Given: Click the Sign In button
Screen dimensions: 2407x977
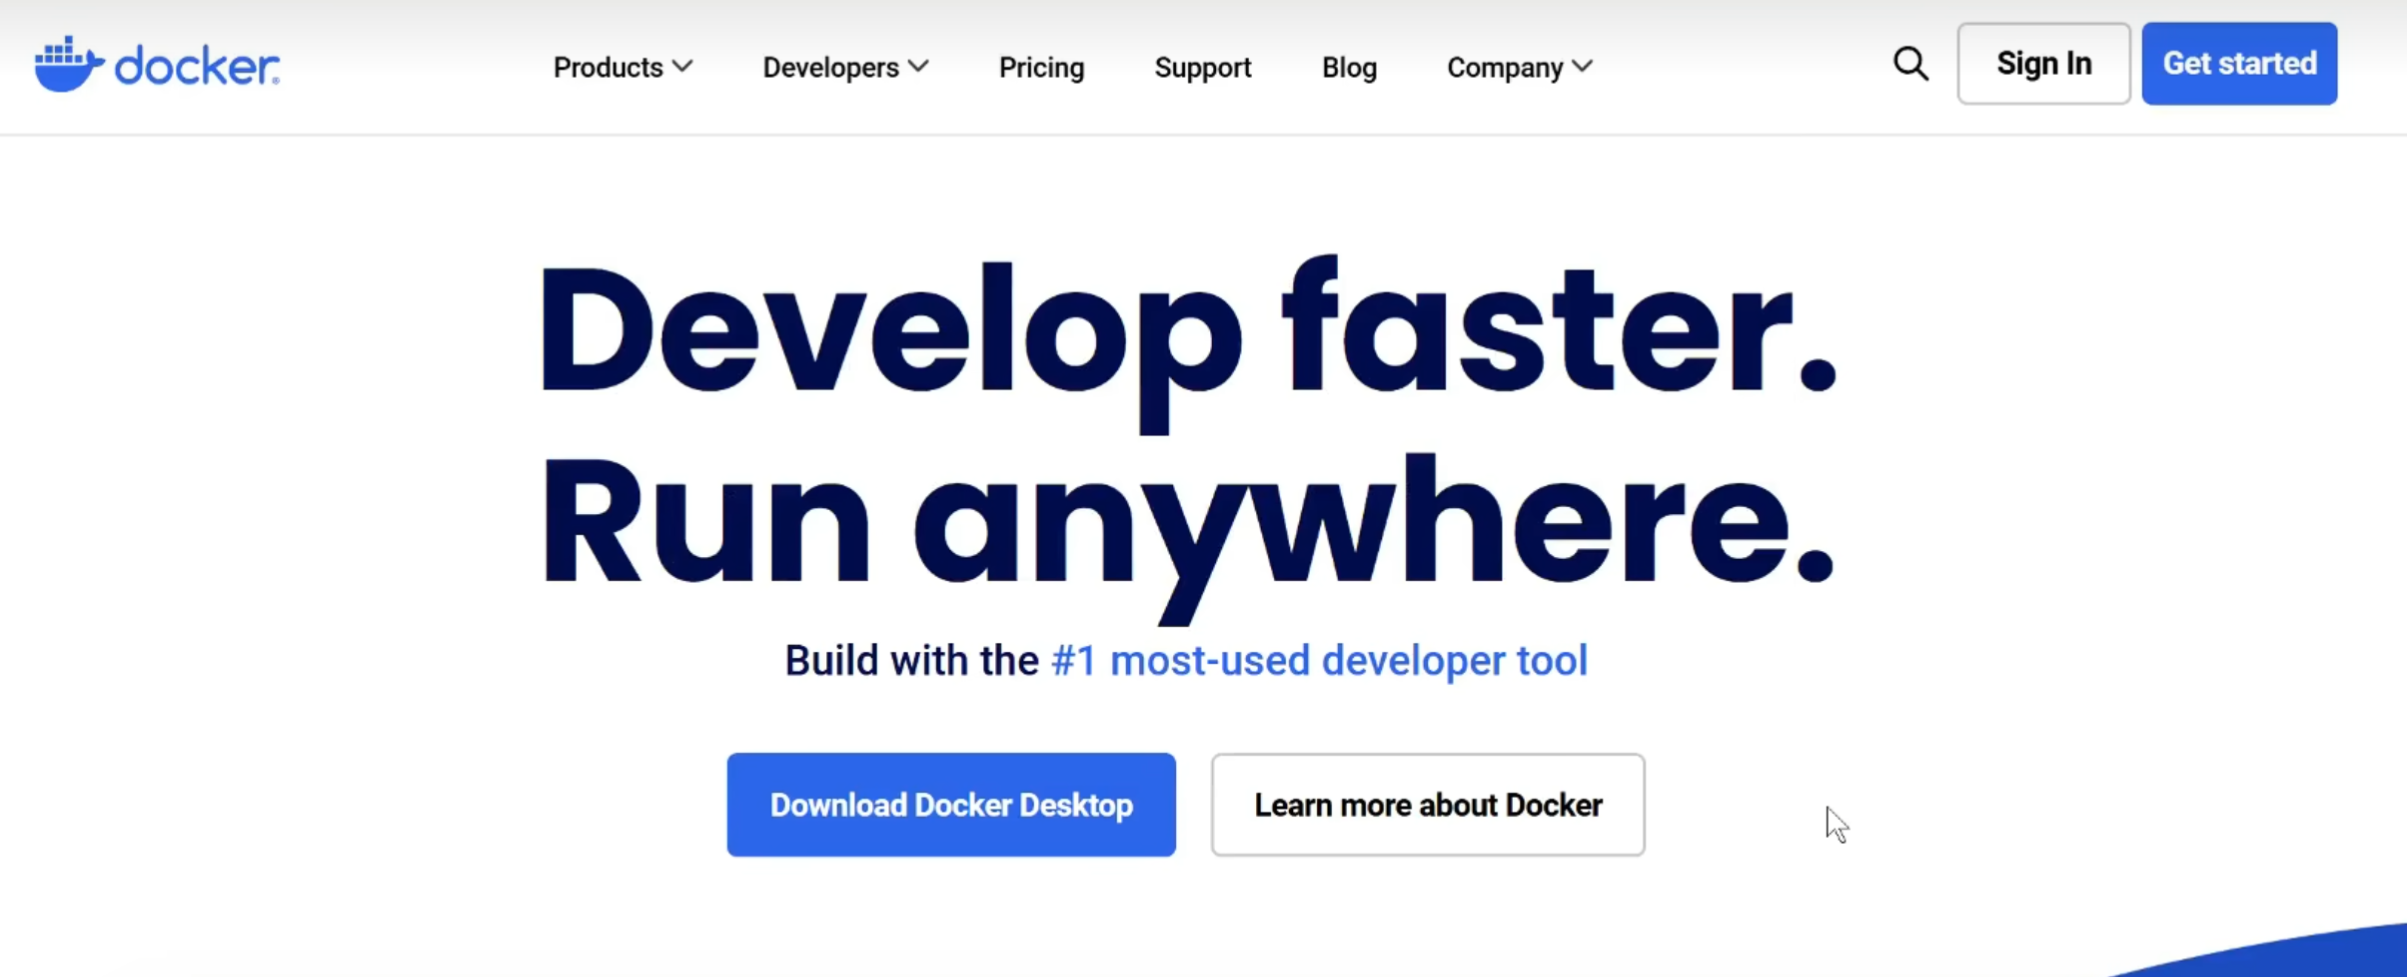Looking at the screenshot, I should (2043, 63).
